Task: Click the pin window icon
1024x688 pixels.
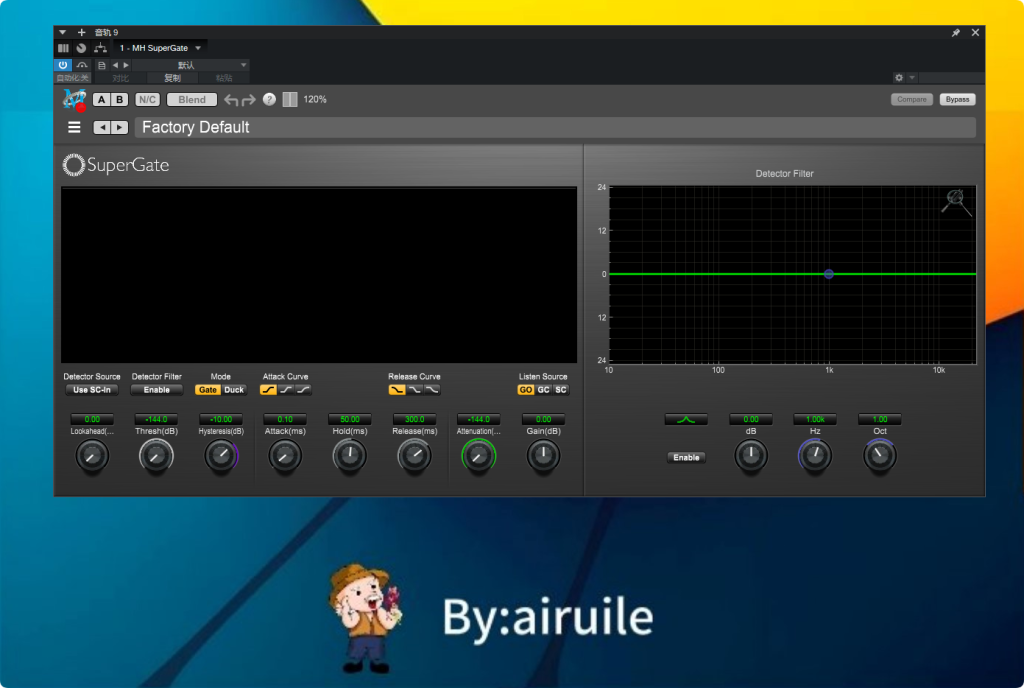Action: click(x=955, y=33)
